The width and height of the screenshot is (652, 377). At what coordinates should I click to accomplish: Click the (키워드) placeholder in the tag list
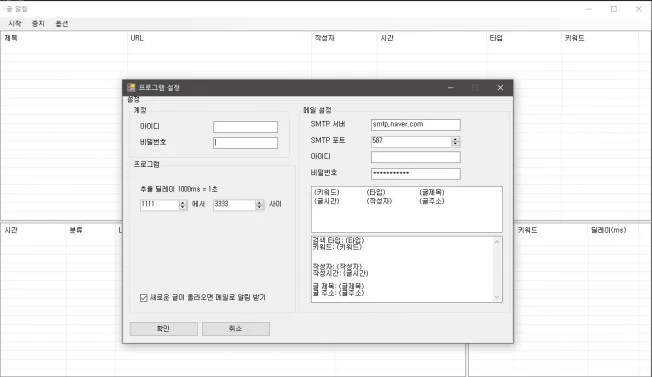pyautogui.click(x=327, y=192)
